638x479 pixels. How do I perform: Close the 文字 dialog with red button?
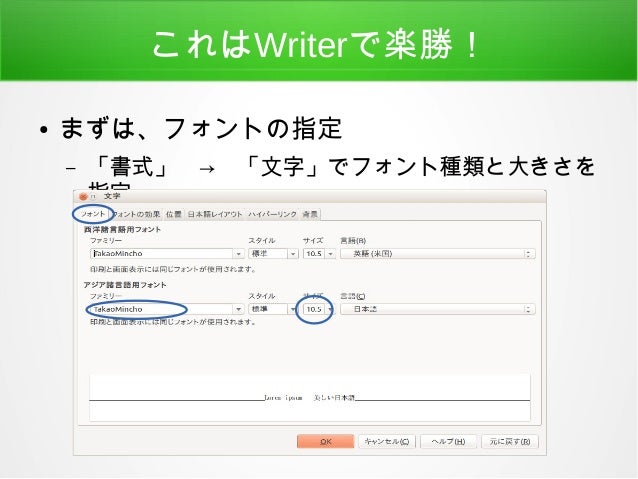(83, 197)
